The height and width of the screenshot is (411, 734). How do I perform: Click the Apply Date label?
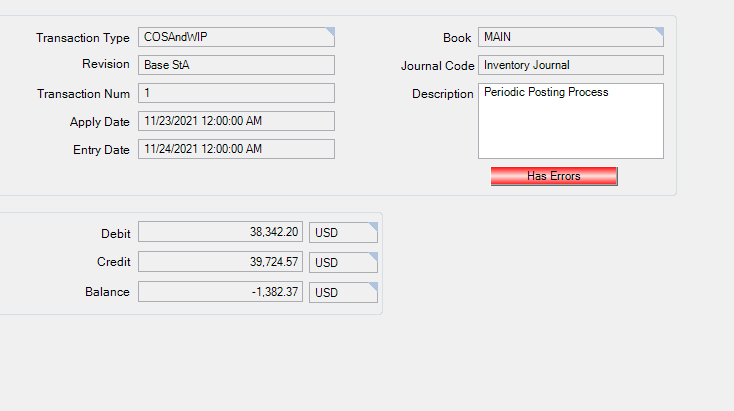[x=100, y=122]
